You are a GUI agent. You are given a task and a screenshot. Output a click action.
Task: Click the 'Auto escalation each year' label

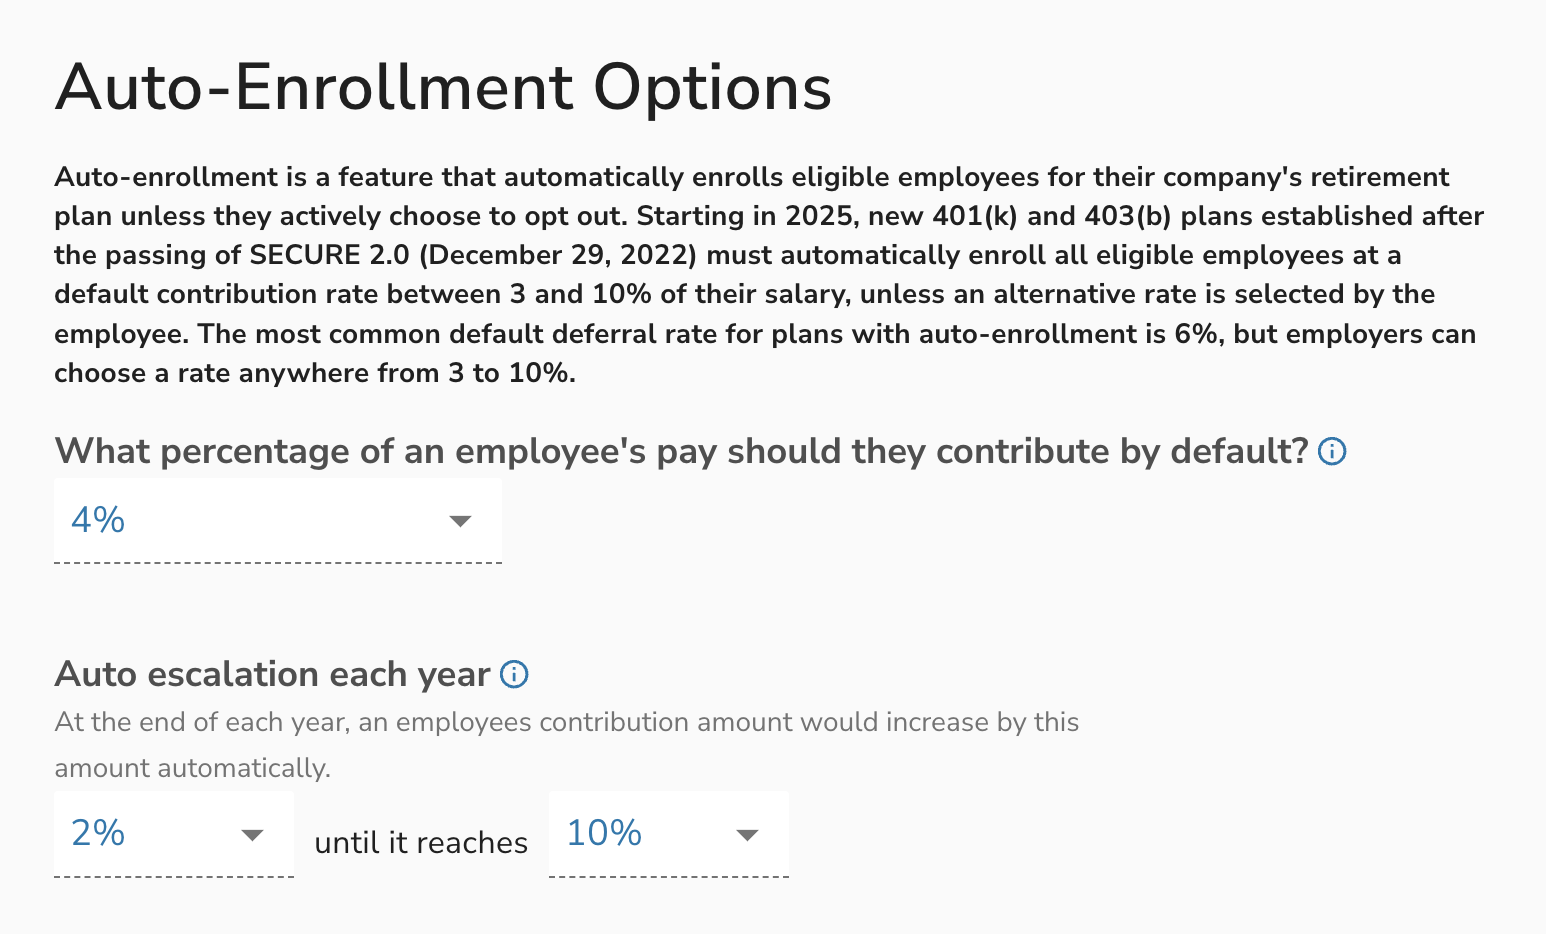coord(272,675)
